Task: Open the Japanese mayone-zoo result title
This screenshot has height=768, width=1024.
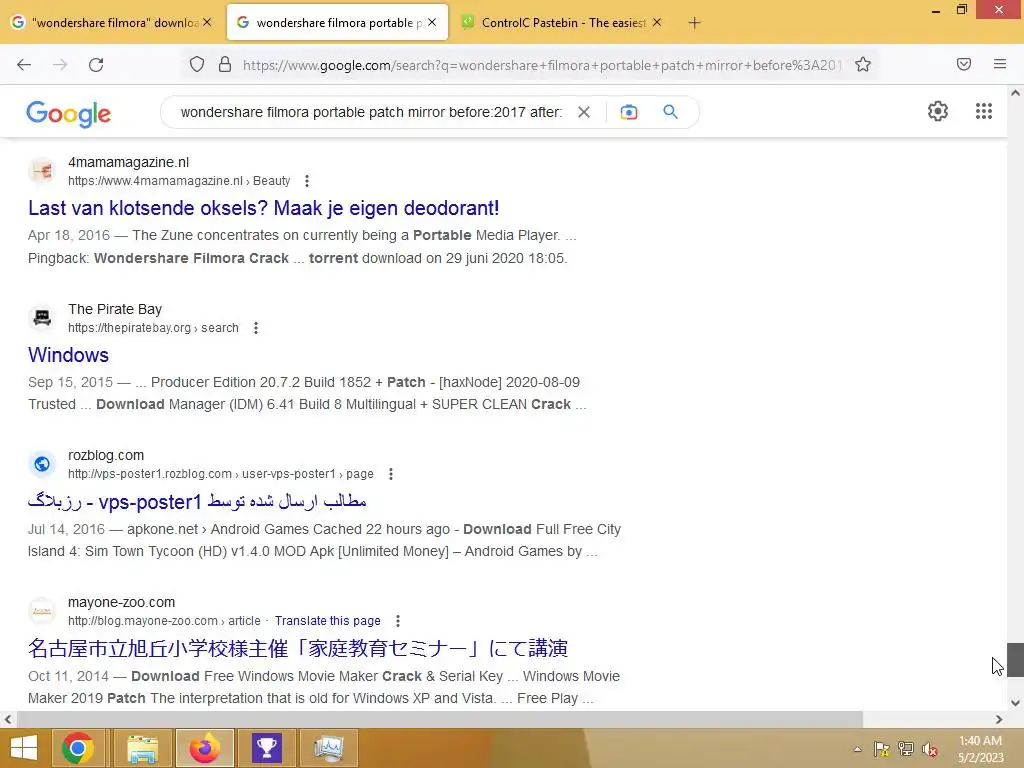Action: point(298,648)
